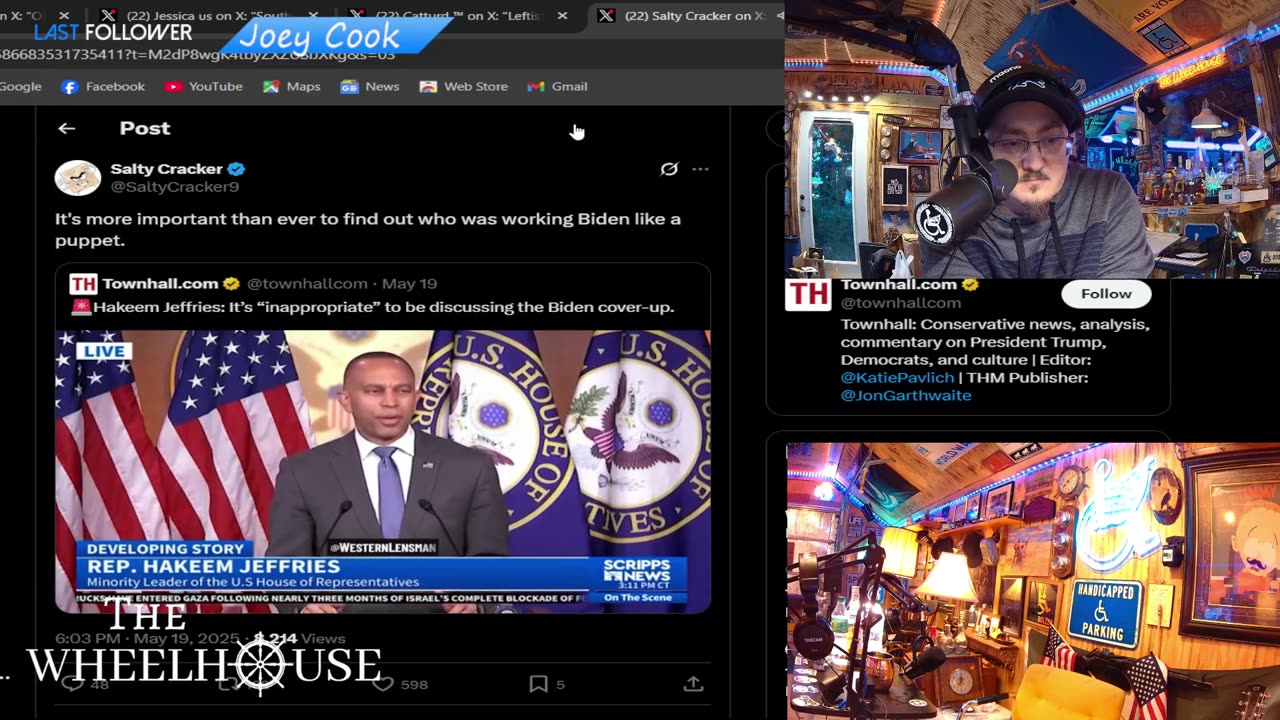Open the Facebook bookmark
The image size is (1280, 720).
[103, 86]
